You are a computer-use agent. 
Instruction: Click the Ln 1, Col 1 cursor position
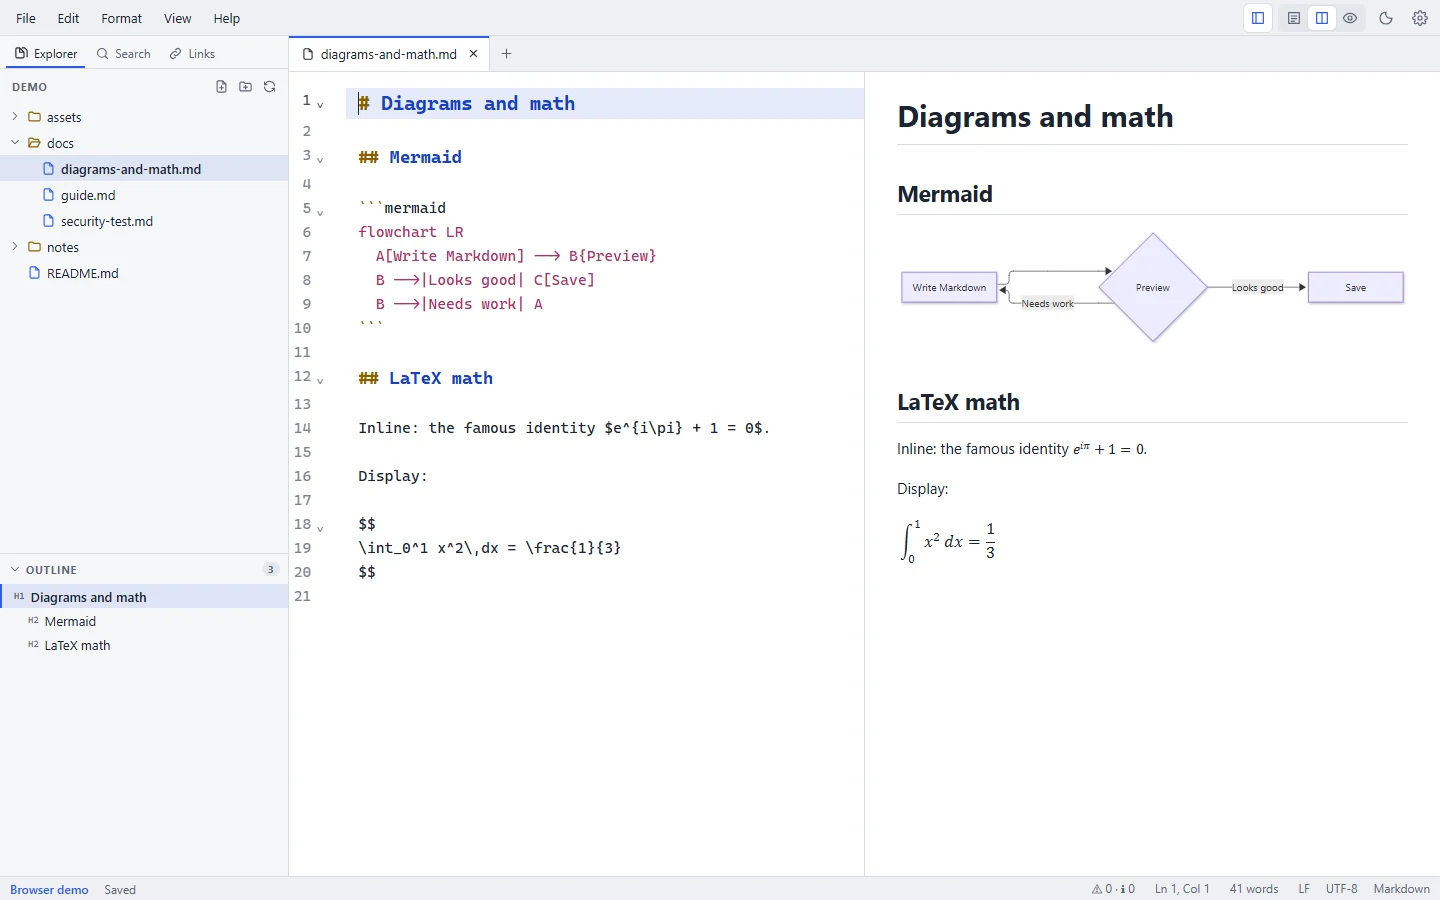click(1182, 889)
